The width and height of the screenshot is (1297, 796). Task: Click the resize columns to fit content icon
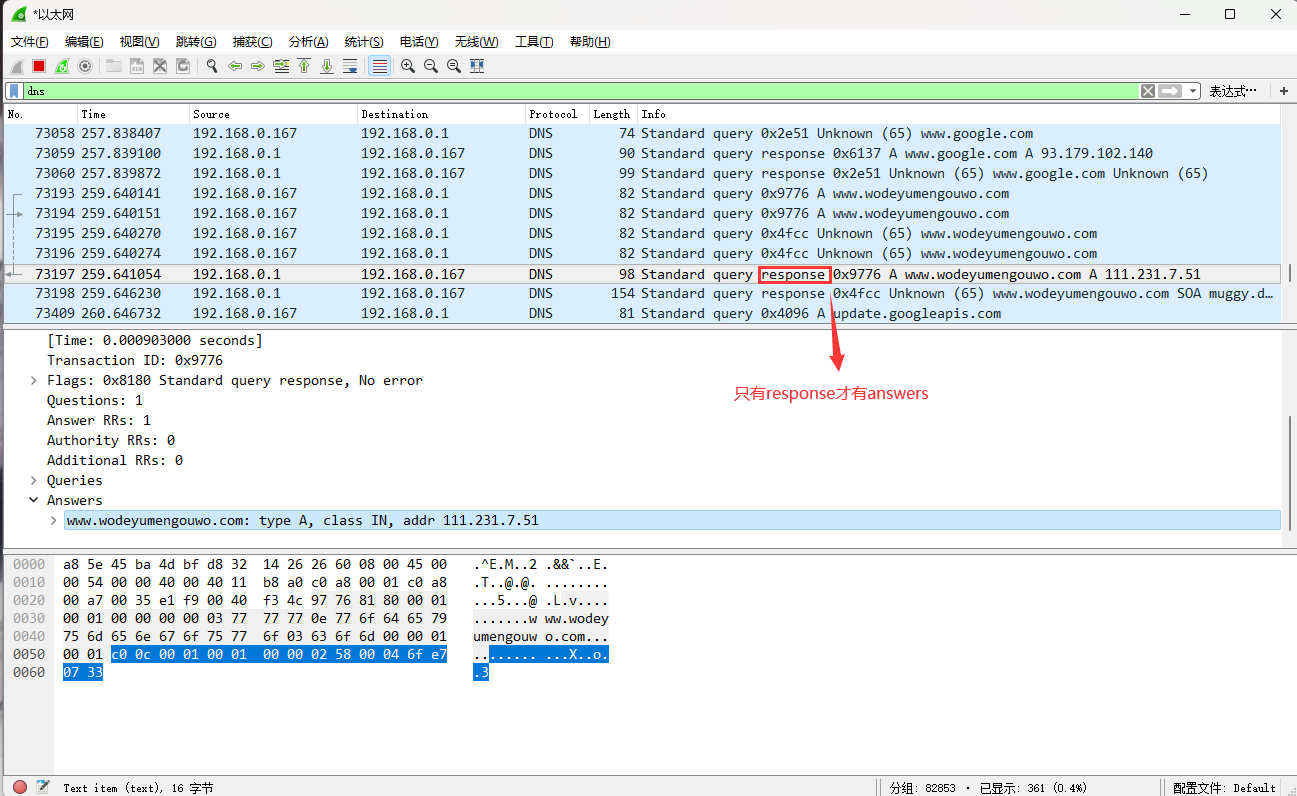click(x=477, y=66)
